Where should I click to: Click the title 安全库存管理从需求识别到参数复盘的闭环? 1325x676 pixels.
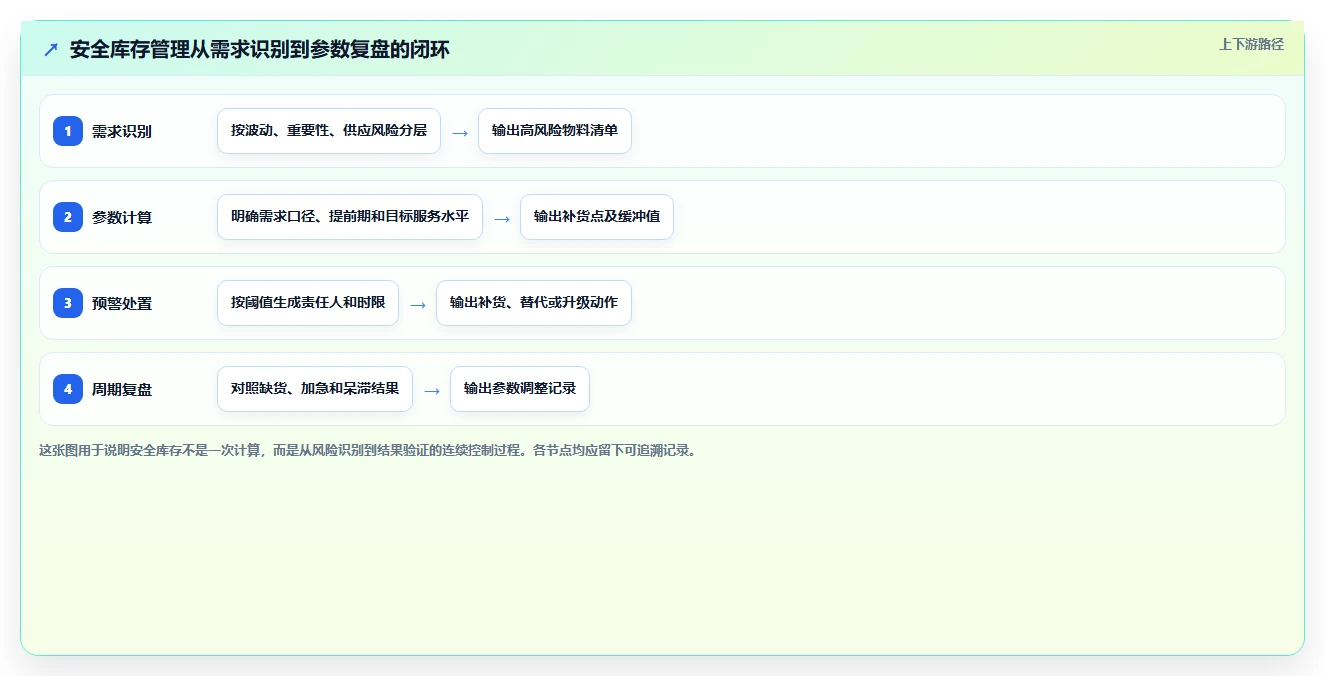[x=260, y=49]
